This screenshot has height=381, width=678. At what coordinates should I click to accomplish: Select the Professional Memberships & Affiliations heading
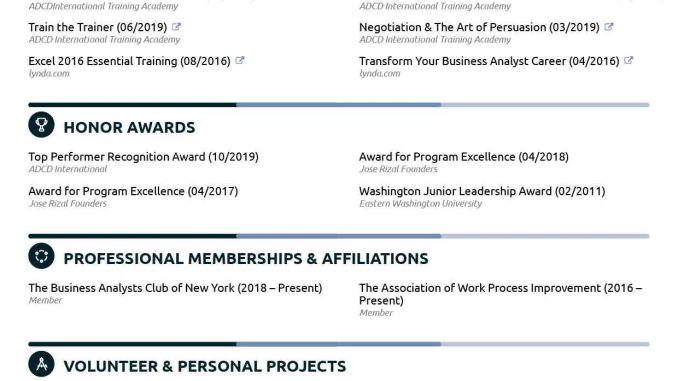pos(246,259)
